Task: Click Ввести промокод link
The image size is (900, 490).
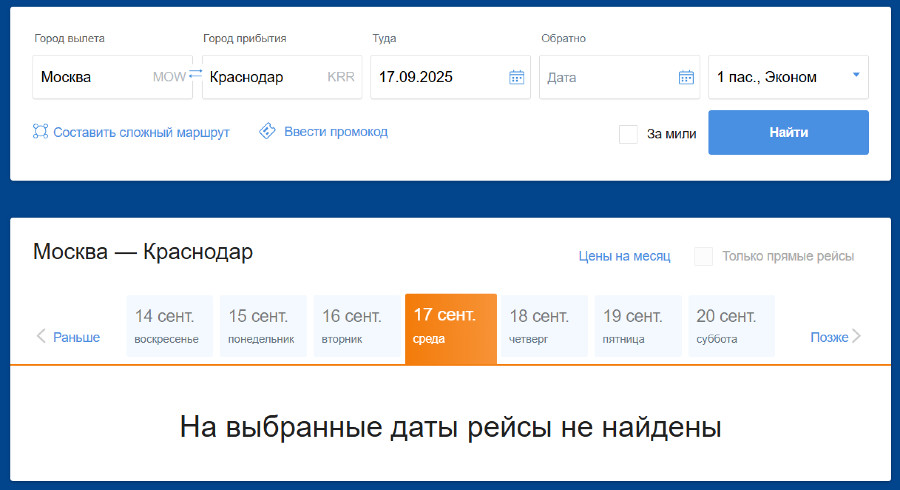Action: [x=335, y=131]
